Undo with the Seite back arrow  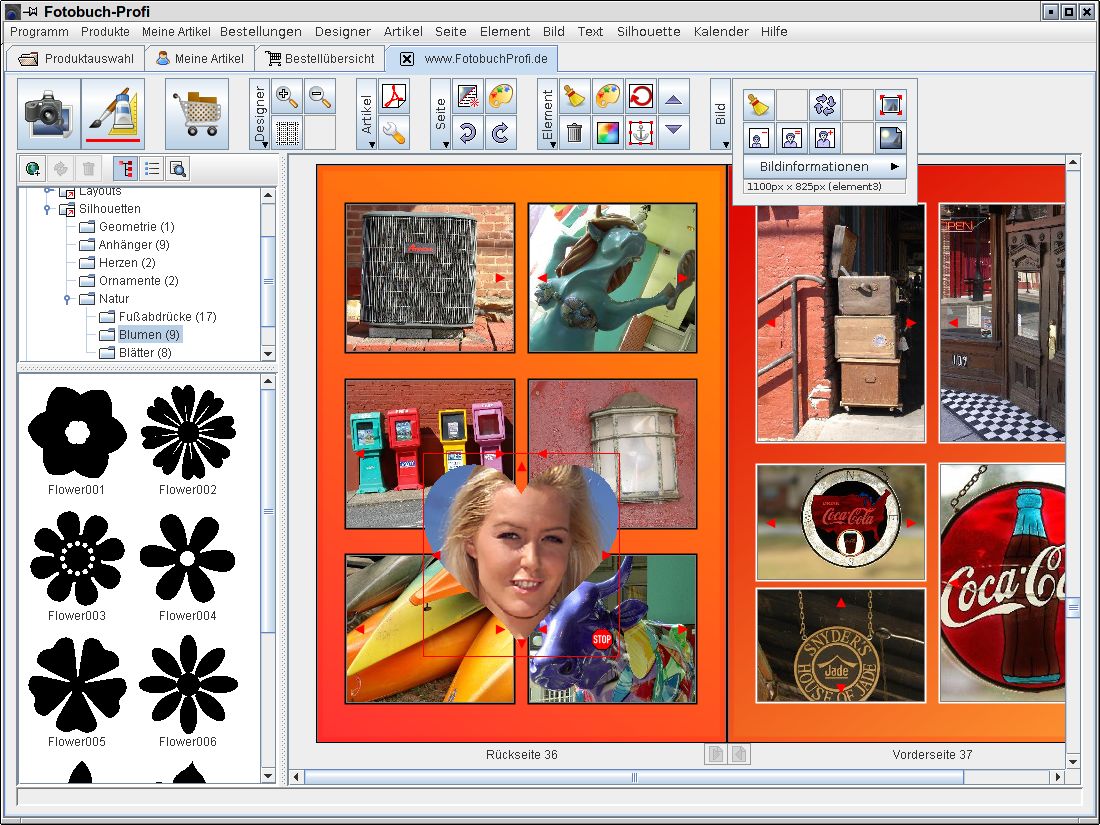click(x=468, y=132)
